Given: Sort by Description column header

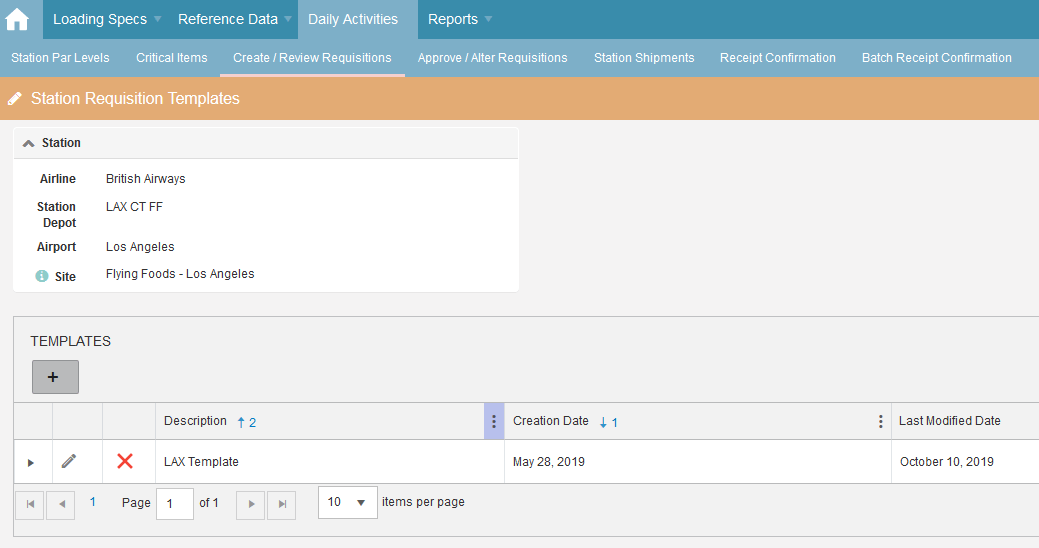Looking at the screenshot, I should (195, 421).
